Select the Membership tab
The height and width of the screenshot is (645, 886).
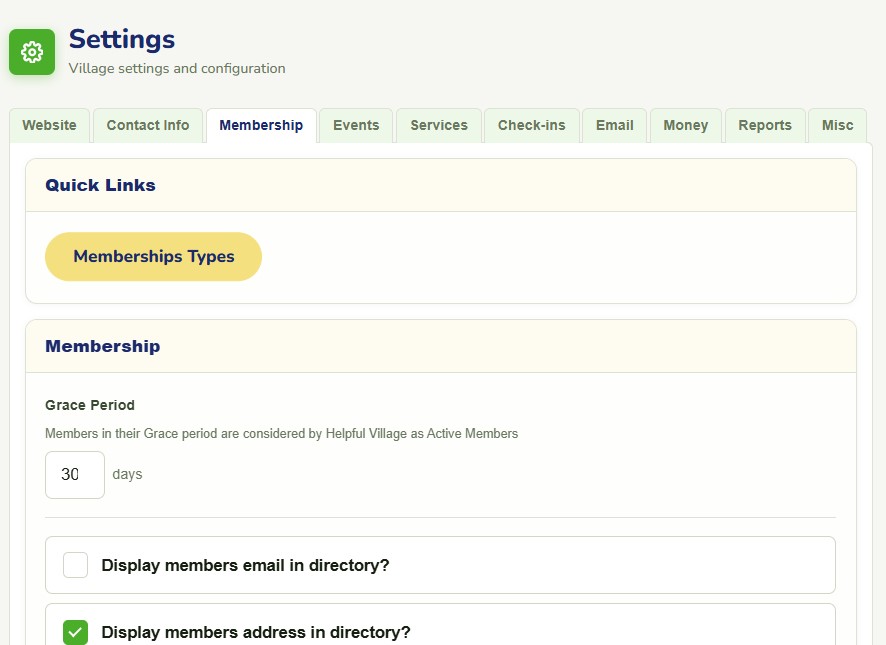pyautogui.click(x=261, y=125)
